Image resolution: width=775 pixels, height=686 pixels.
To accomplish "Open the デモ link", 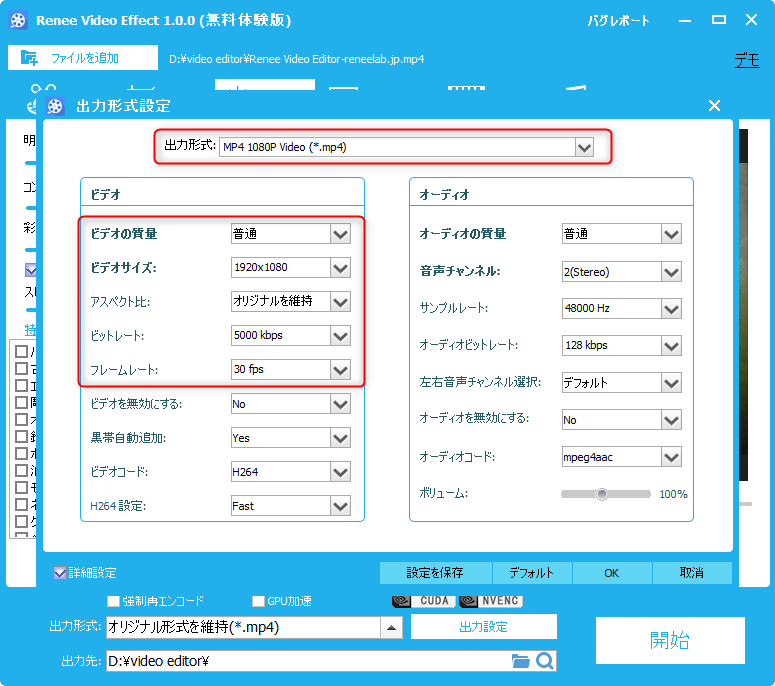I will [747, 60].
